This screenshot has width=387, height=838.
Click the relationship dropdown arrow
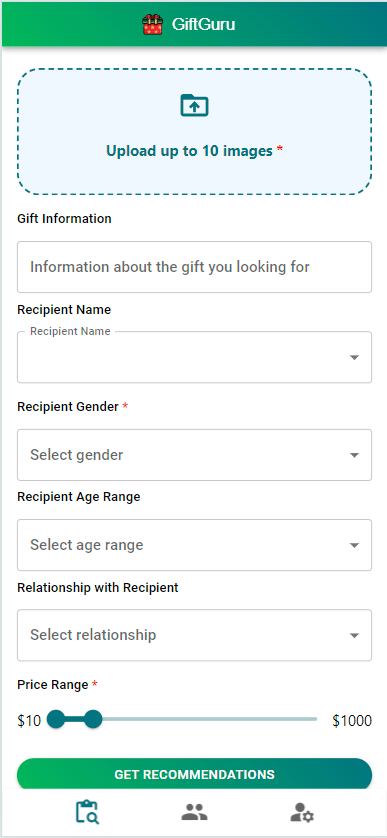click(x=354, y=635)
